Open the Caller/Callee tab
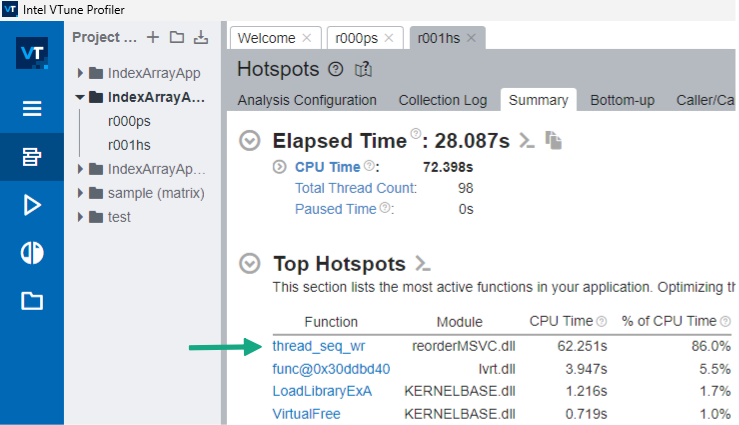Viewport: 739px width, 425px height. click(x=705, y=100)
